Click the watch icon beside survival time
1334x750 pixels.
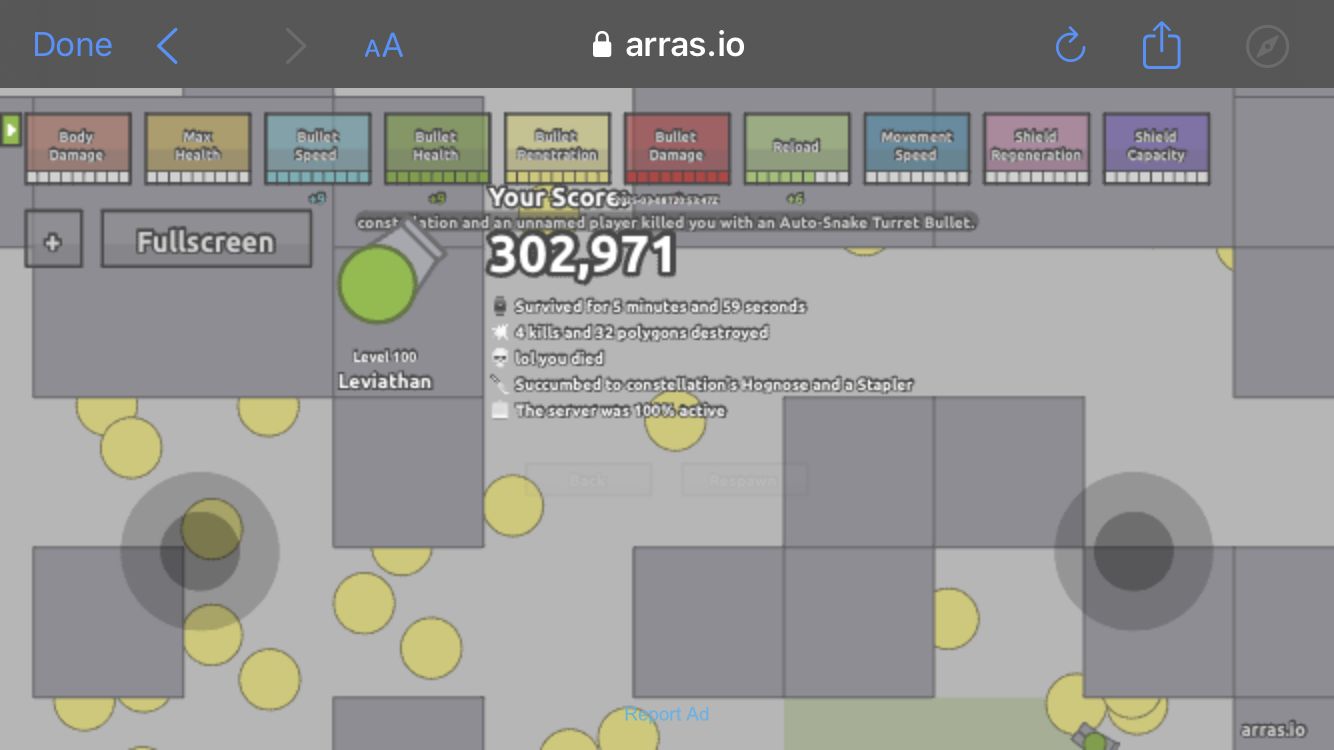[x=500, y=307]
